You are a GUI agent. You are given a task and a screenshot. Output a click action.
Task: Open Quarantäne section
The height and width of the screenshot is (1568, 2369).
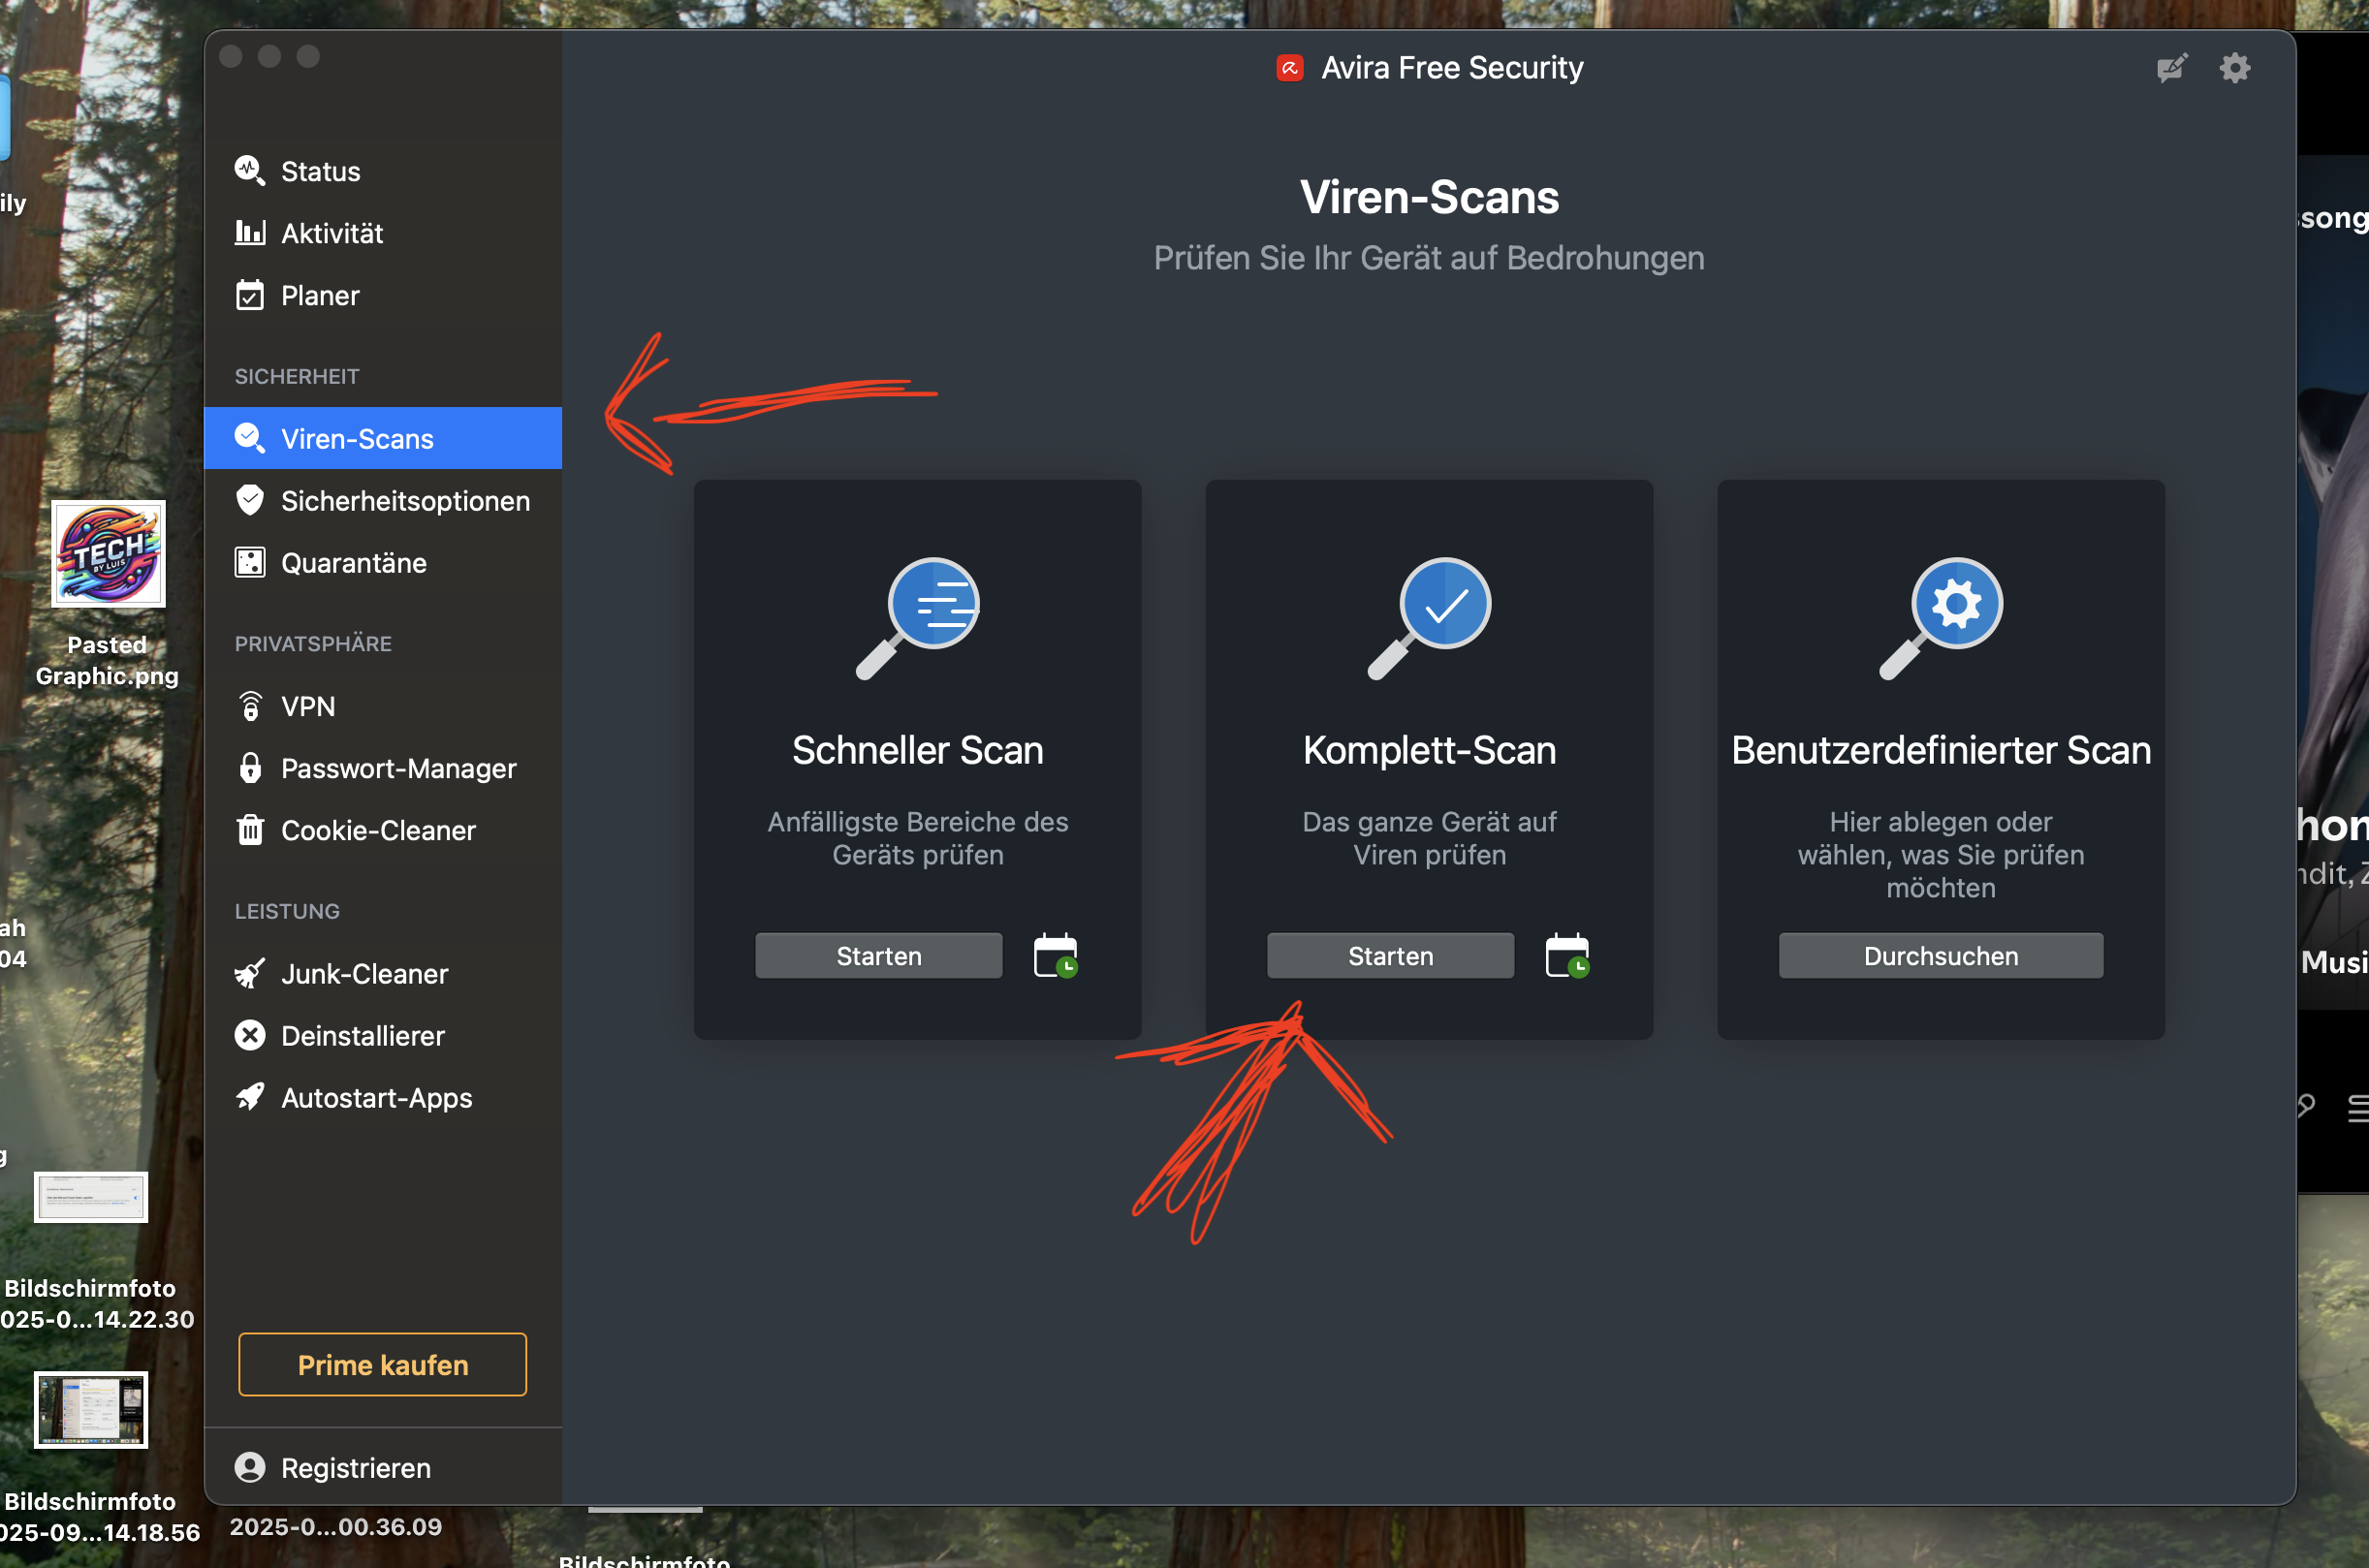coord(353,563)
